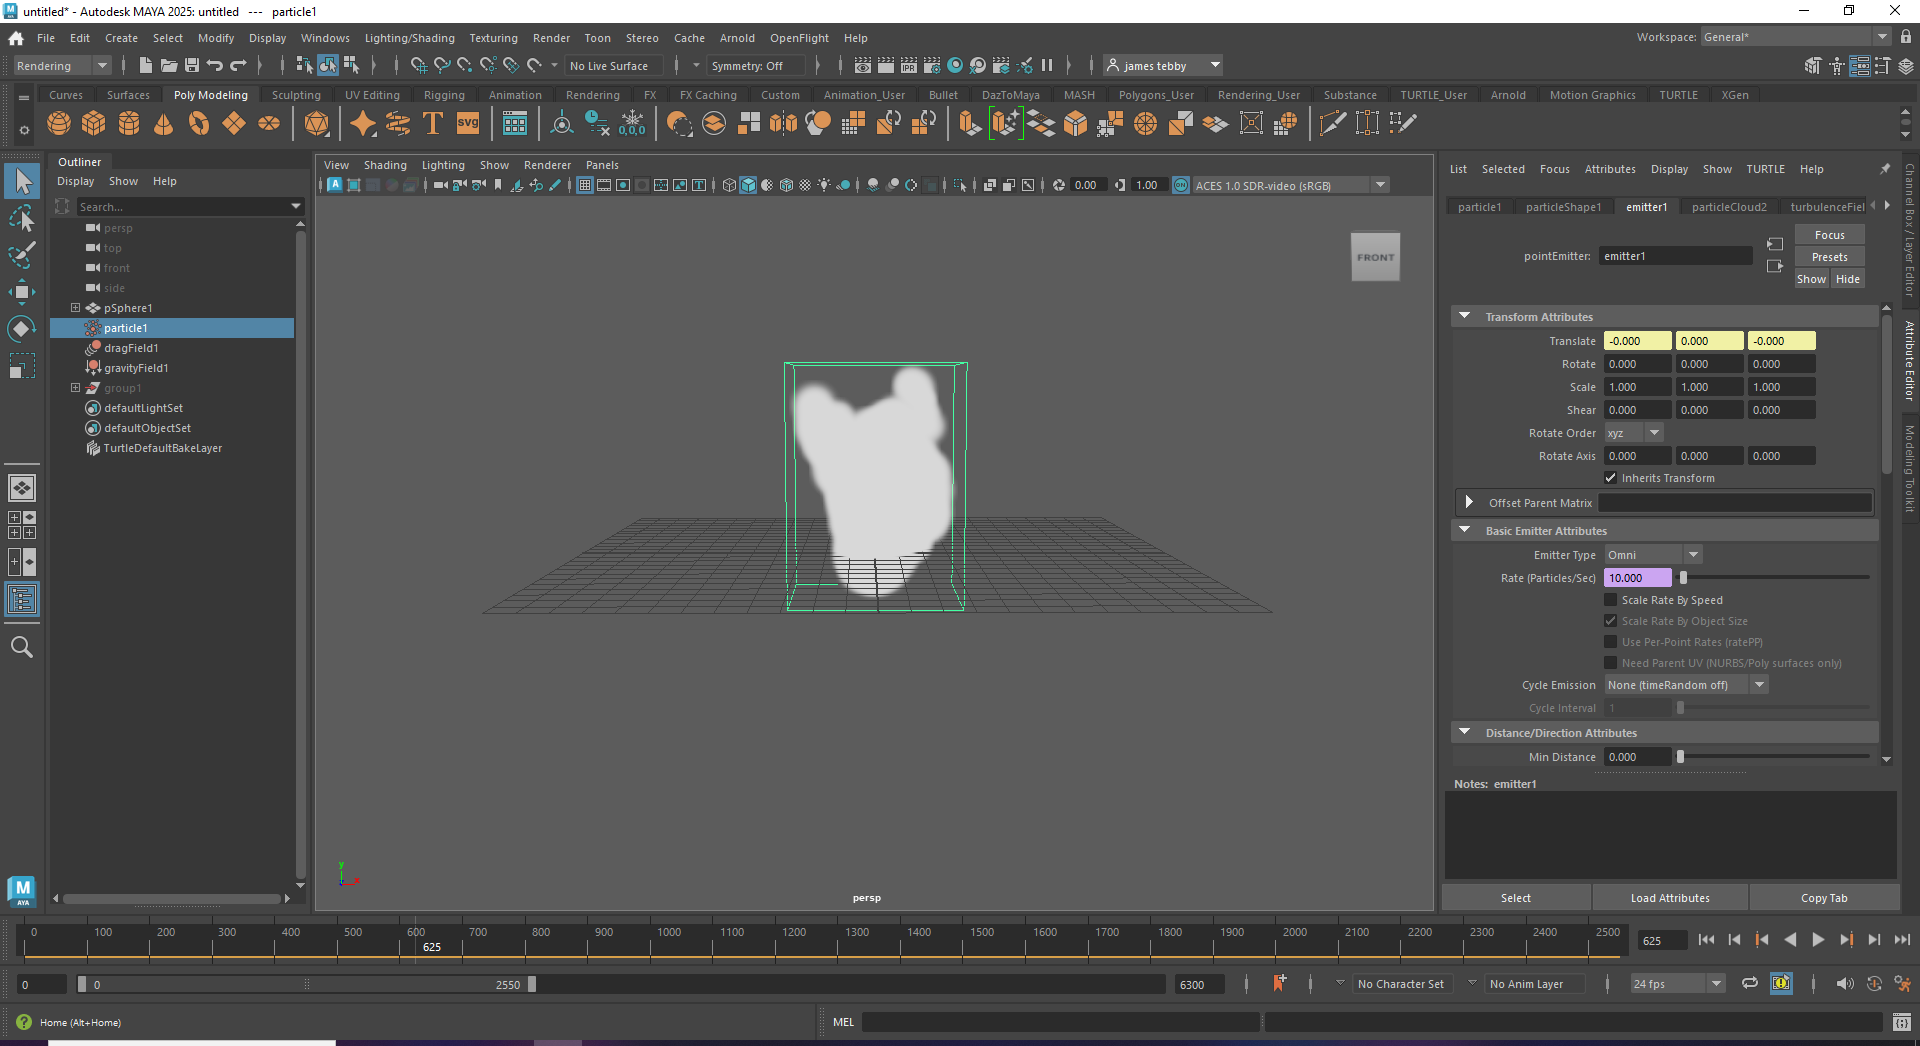Create a Type text object
Viewport: 1920px width, 1046px height.
pyautogui.click(x=433, y=122)
